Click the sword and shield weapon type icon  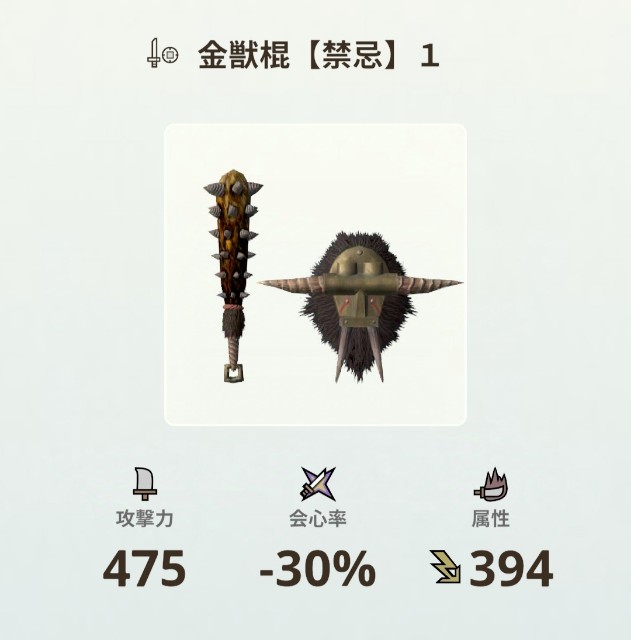(x=162, y=53)
